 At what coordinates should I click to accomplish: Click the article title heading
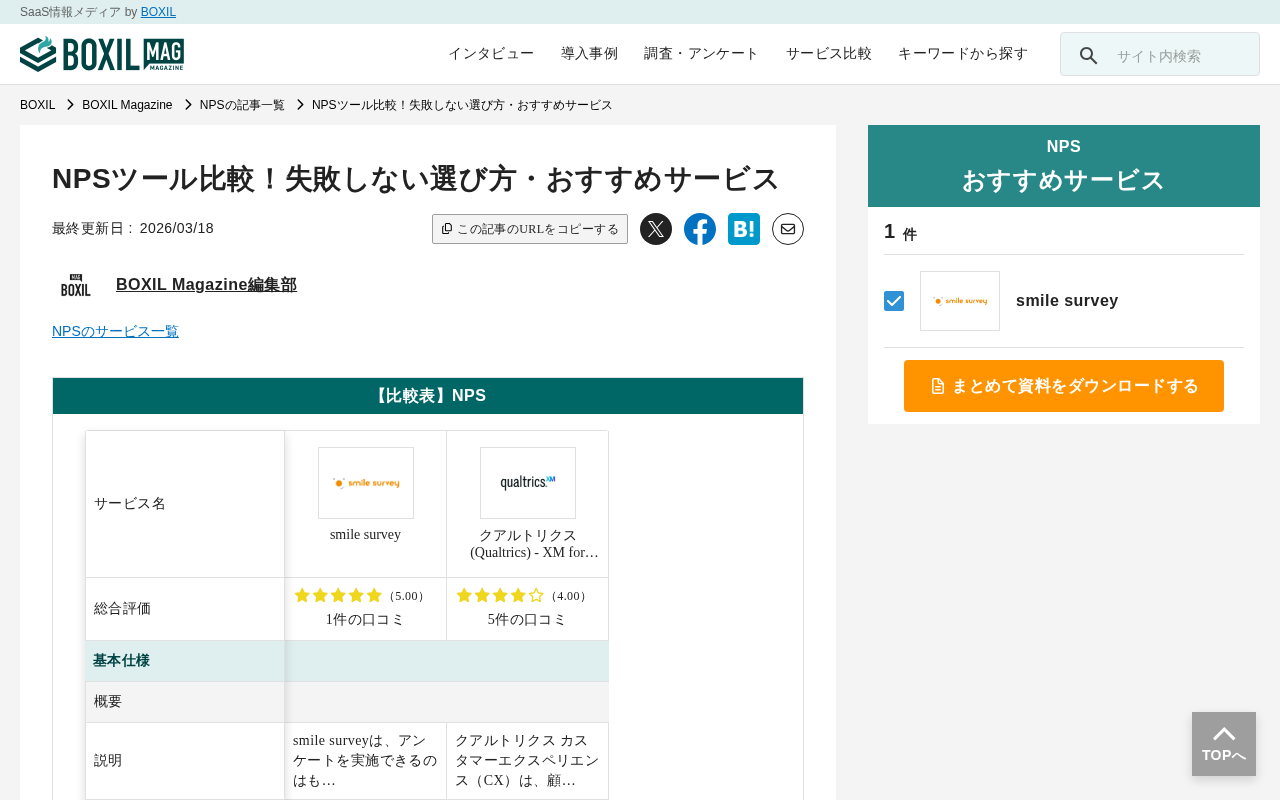point(415,179)
